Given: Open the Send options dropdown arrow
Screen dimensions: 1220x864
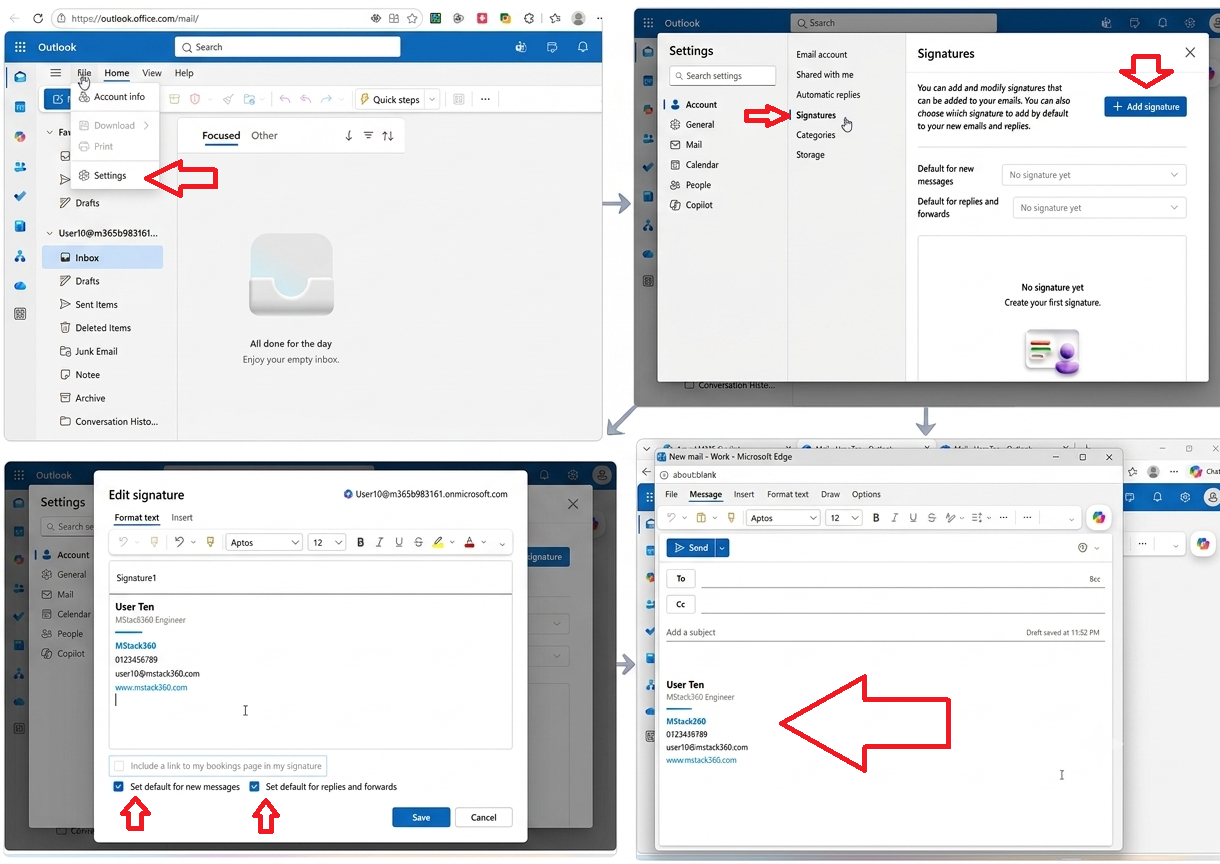Looking at the screenshot, I should (x=722, y=548).
